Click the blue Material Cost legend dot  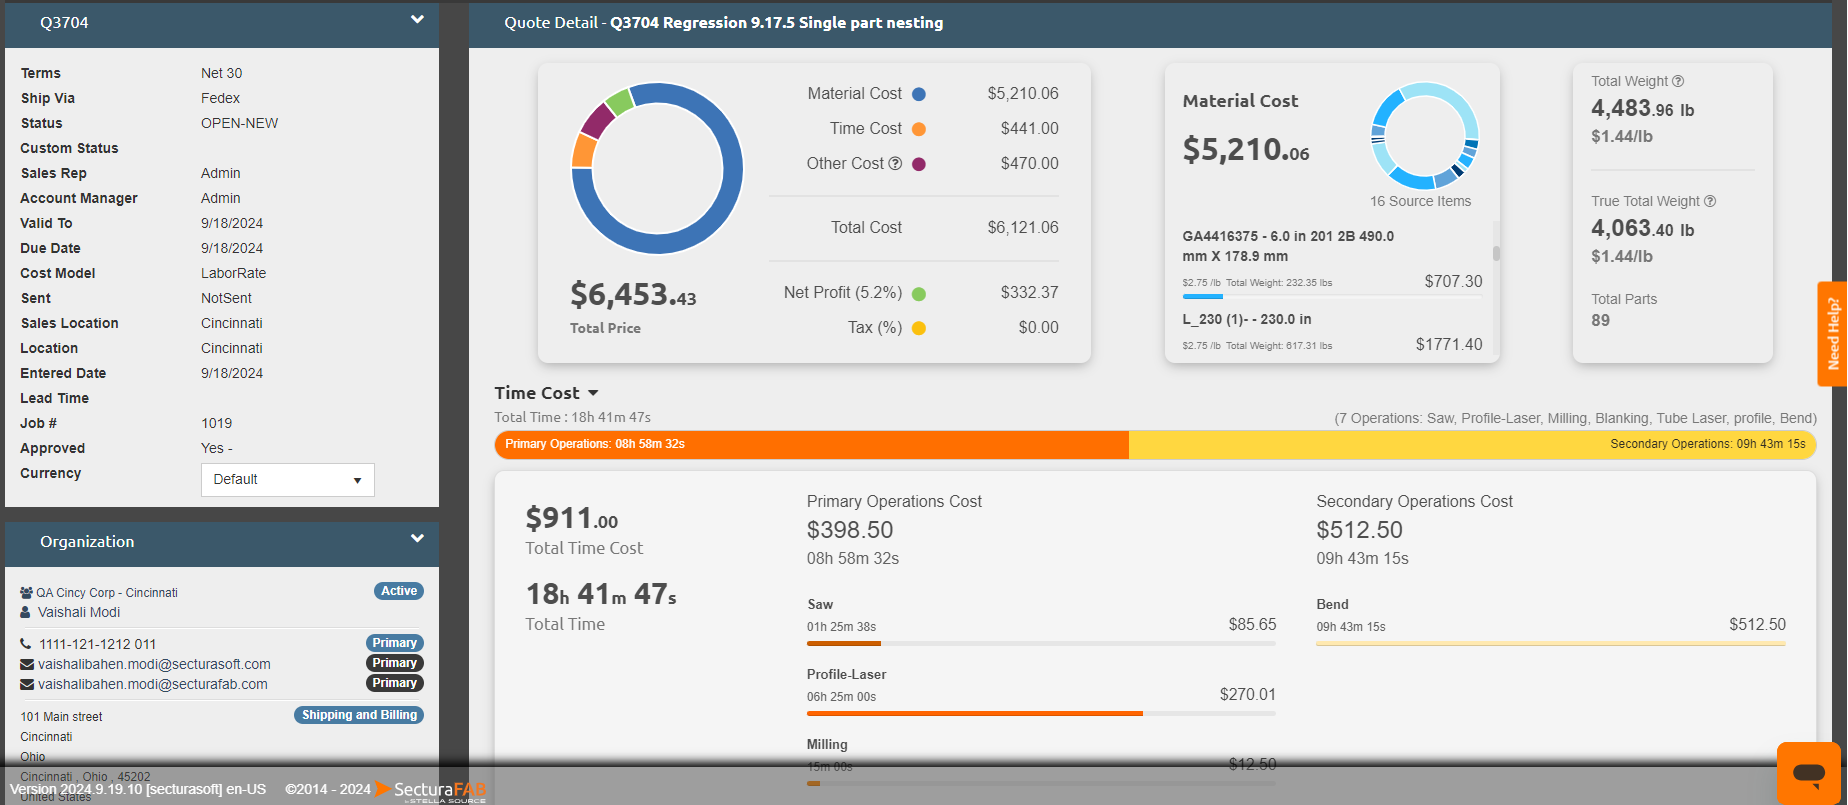tap(919, 94)
